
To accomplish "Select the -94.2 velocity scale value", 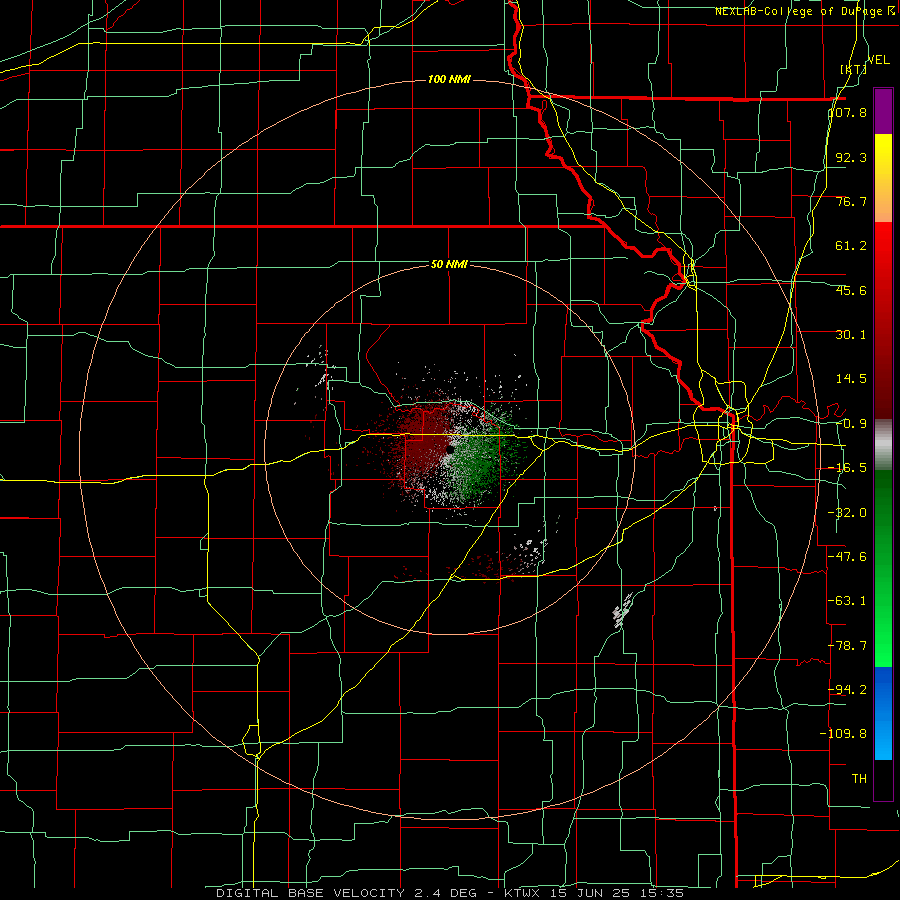I will 848,689.
